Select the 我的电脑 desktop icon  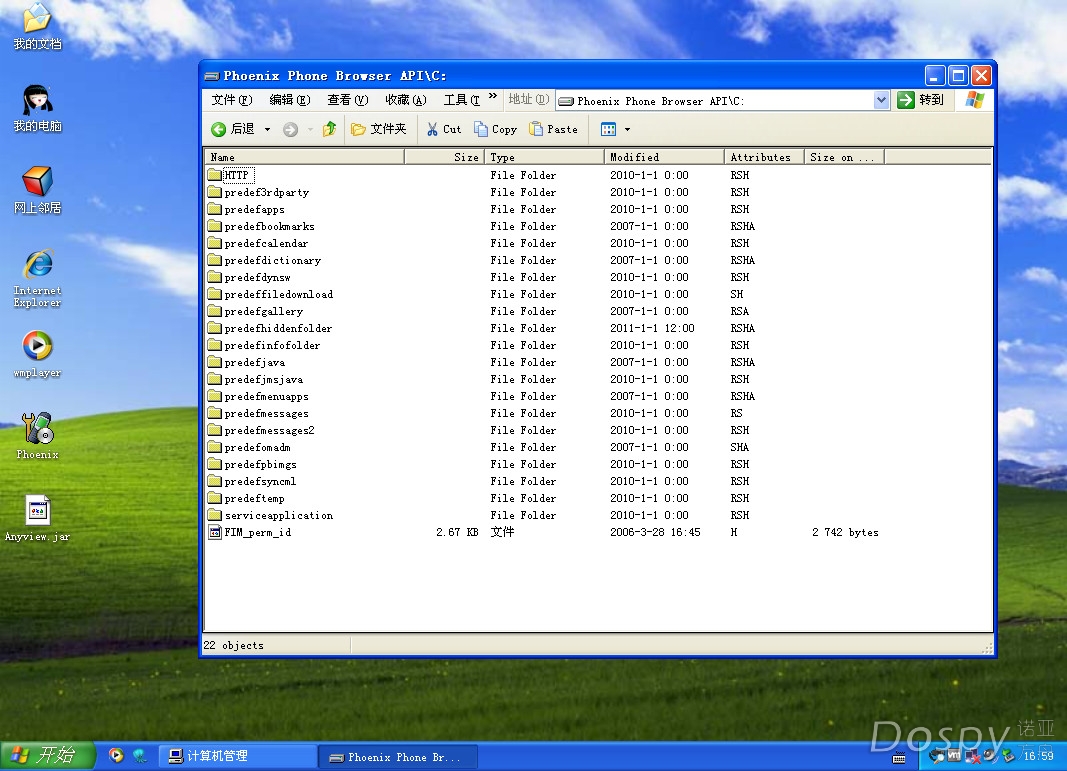(x=37, y=109)
